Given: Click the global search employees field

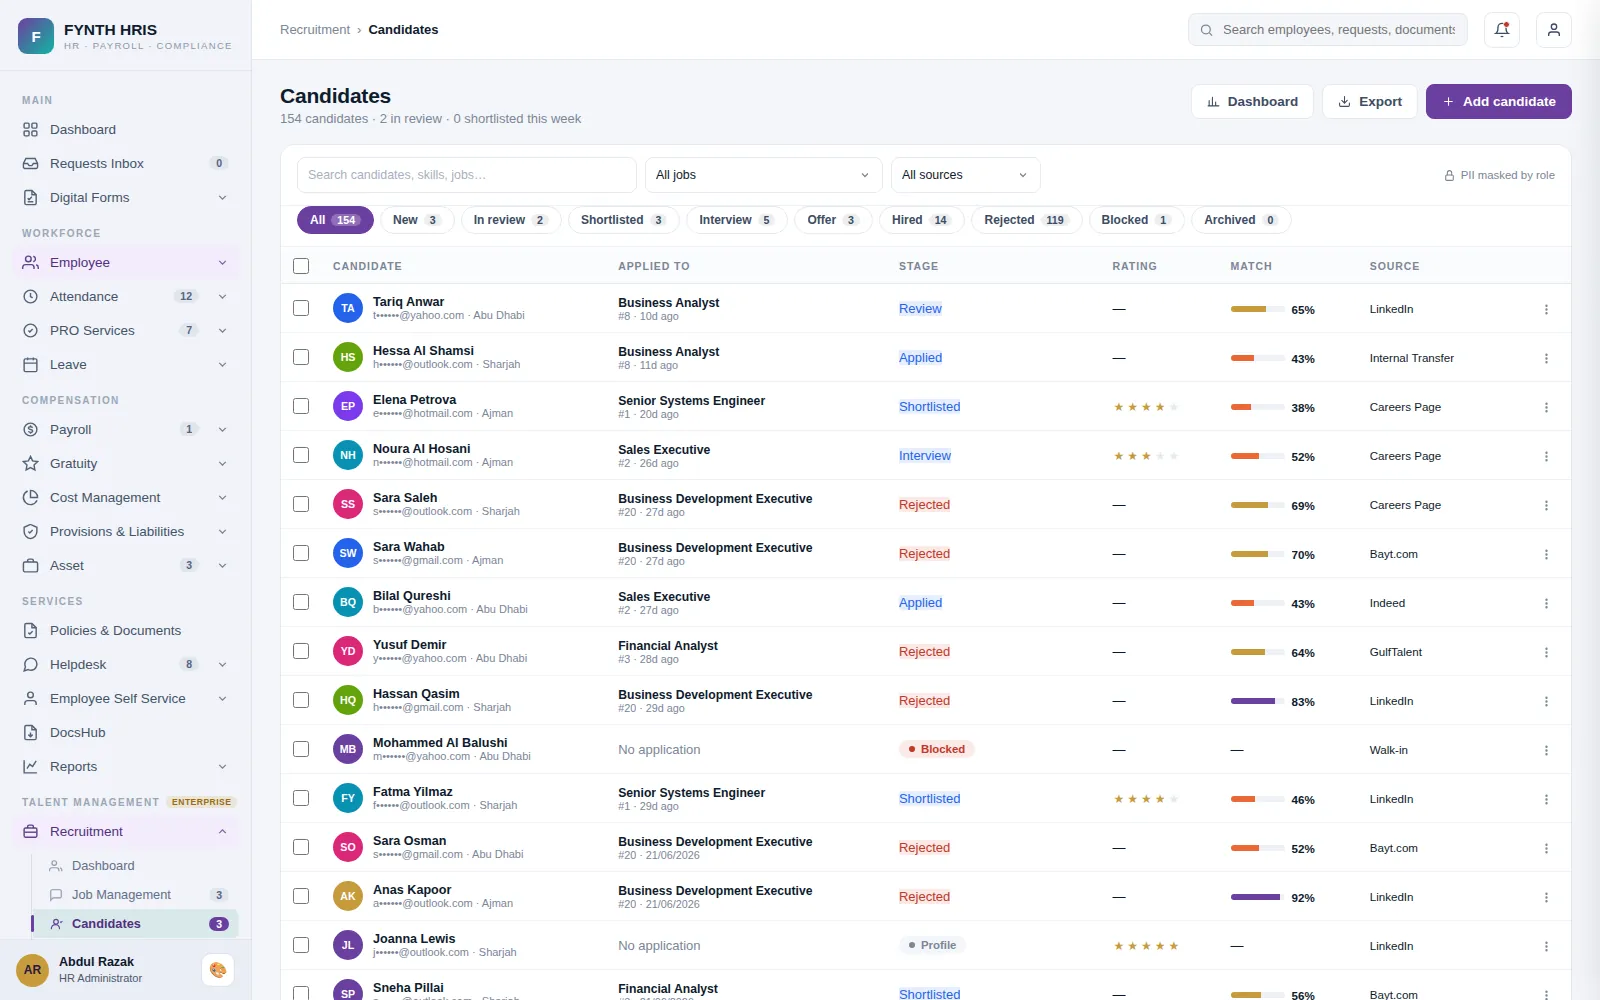Looking at the screenshot, I should pos(1328,30).
